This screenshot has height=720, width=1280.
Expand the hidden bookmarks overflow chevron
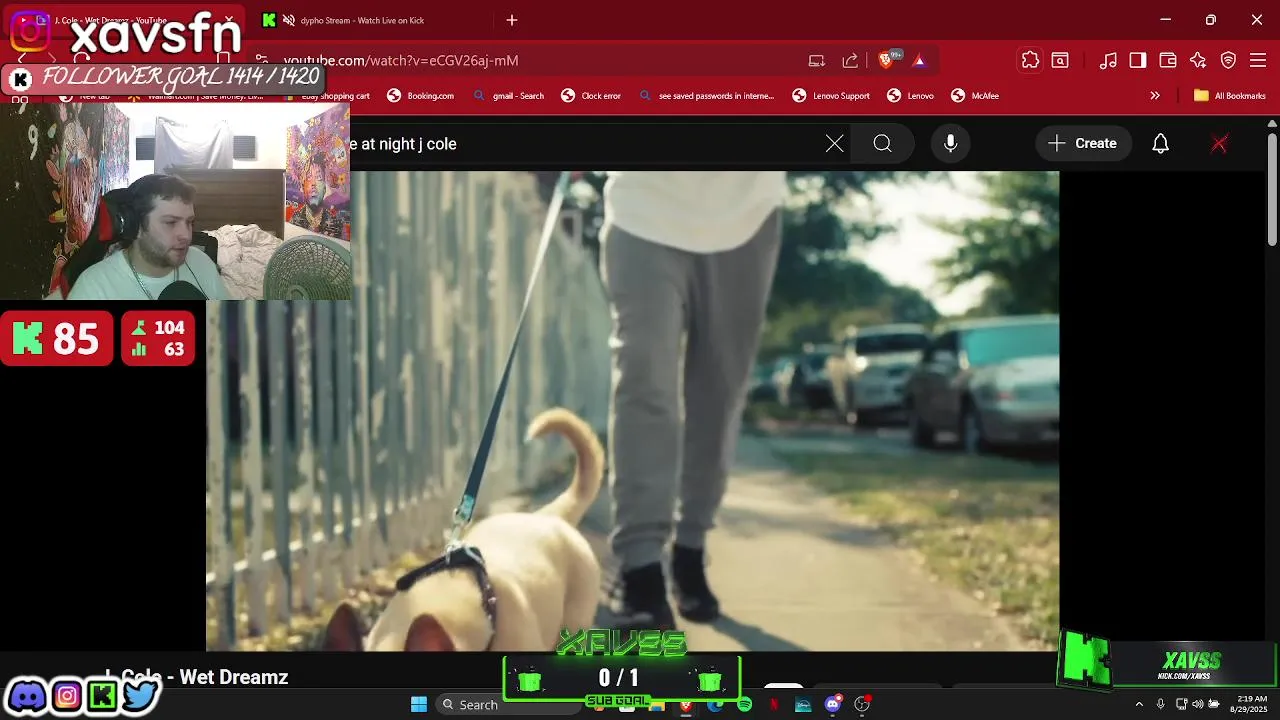coord(1155,96)
